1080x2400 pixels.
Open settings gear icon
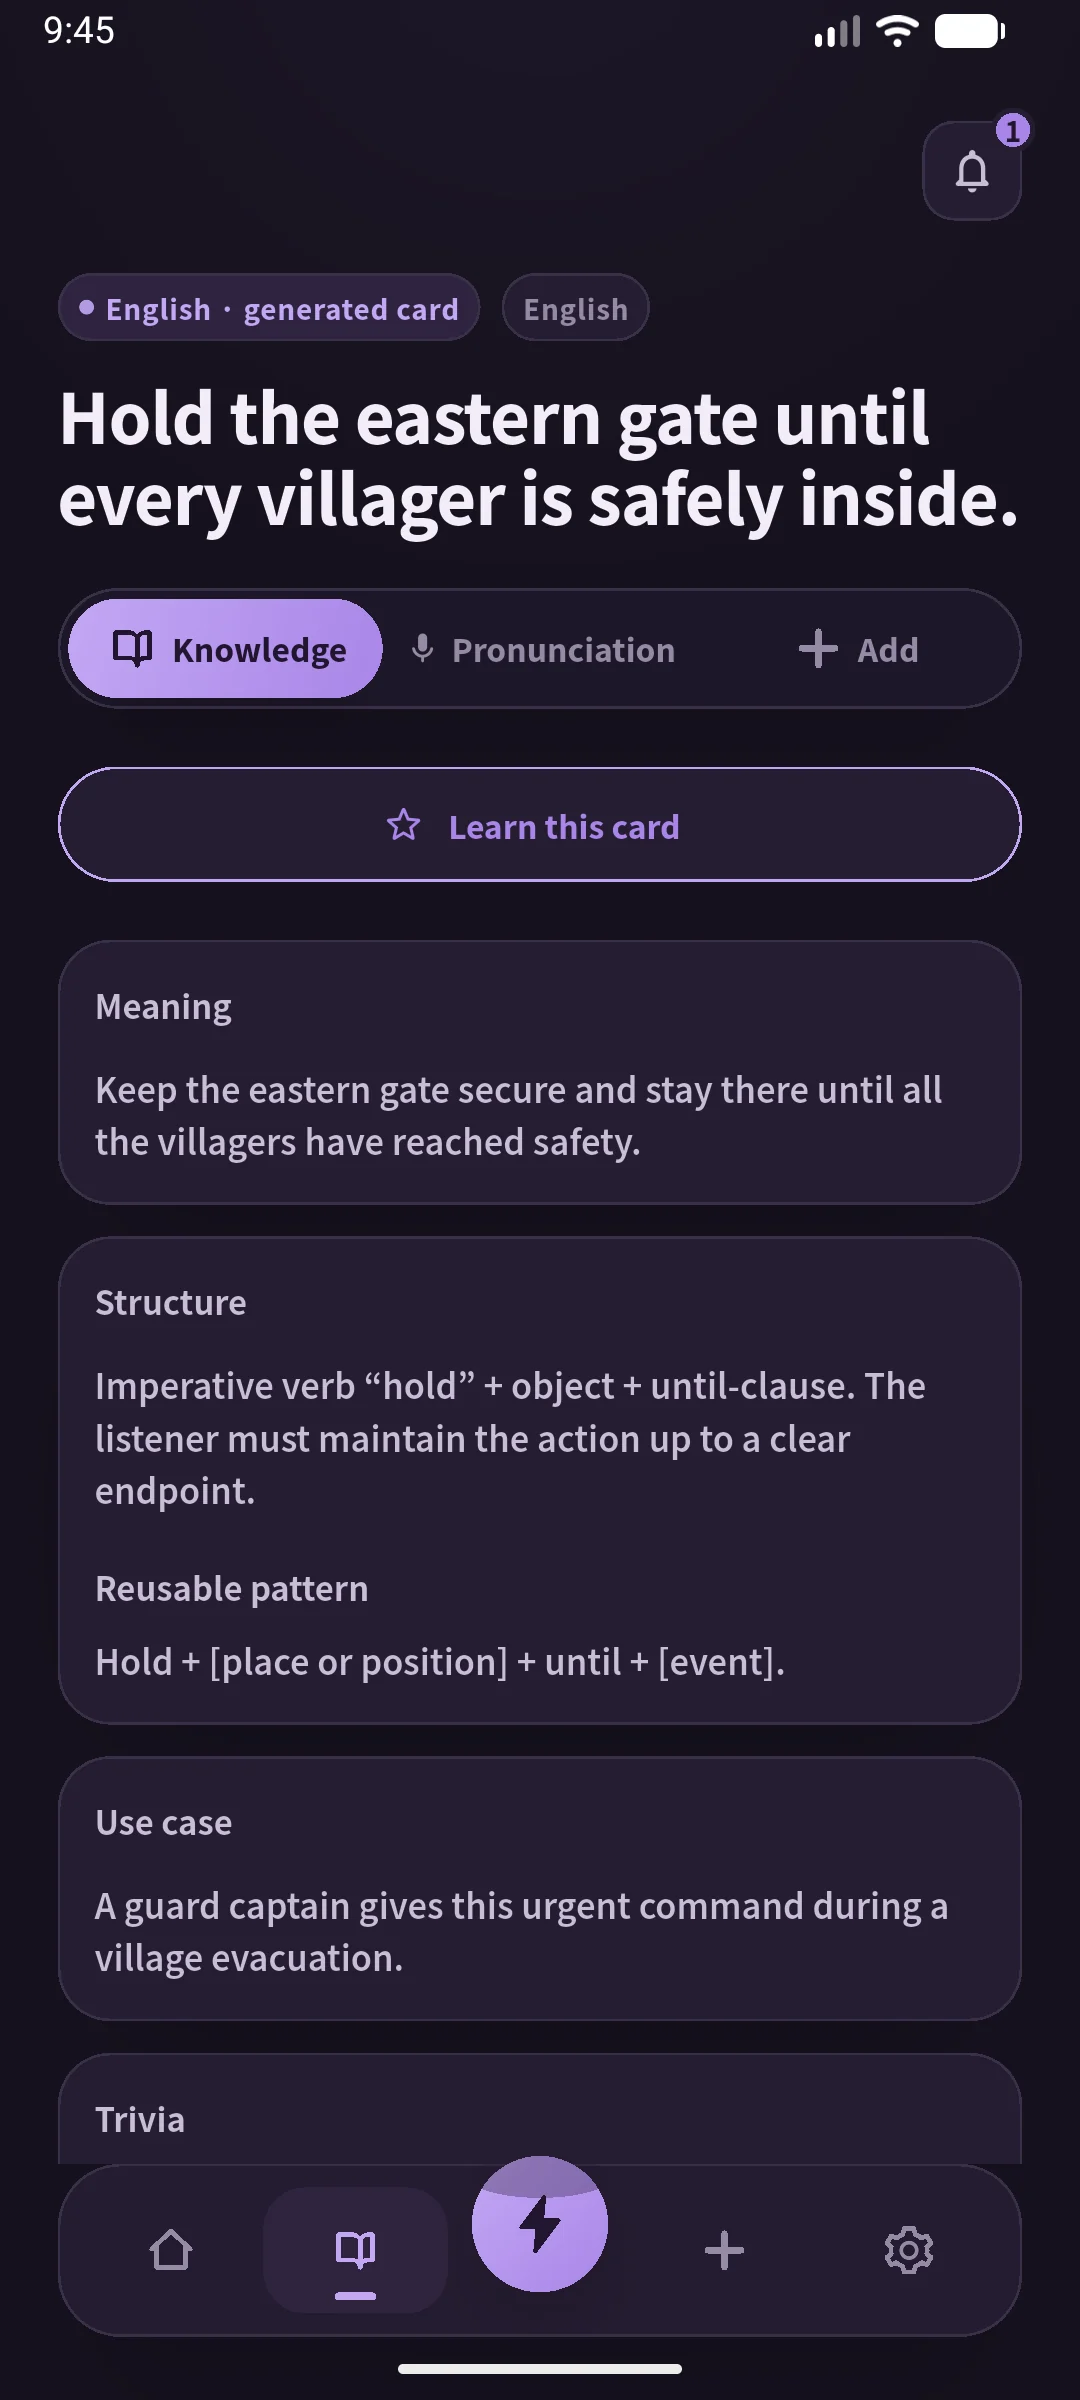point(908,2250)
